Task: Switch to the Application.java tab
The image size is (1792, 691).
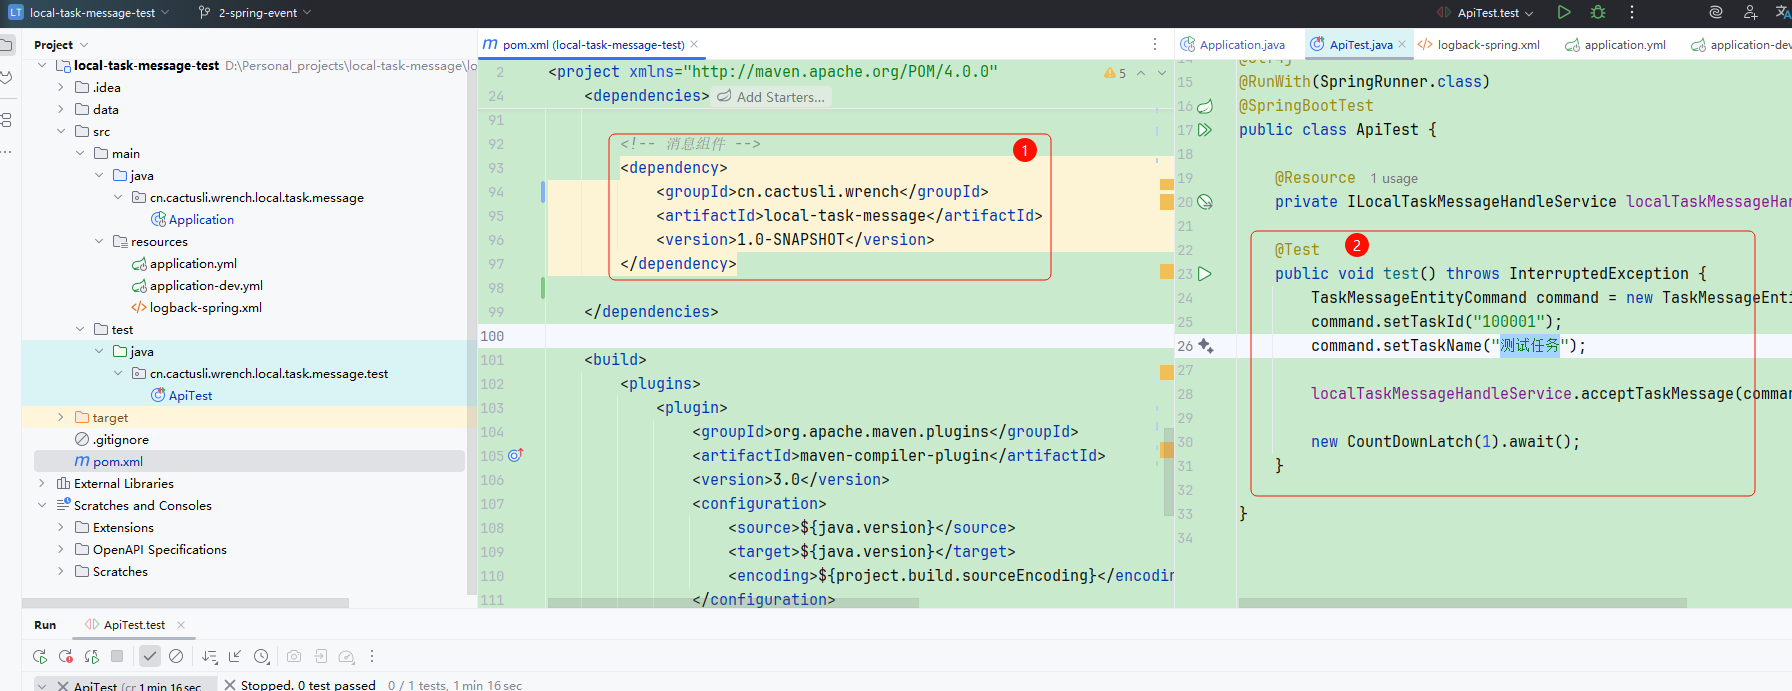Action: pyautogui.click(x=1240, y=44)
